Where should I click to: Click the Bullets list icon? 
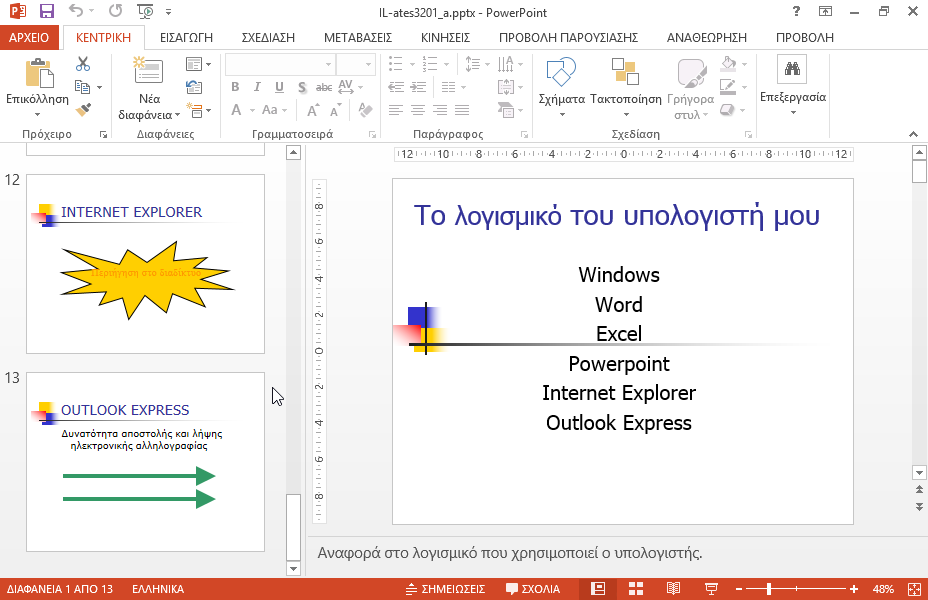click(x=395, y=64)
